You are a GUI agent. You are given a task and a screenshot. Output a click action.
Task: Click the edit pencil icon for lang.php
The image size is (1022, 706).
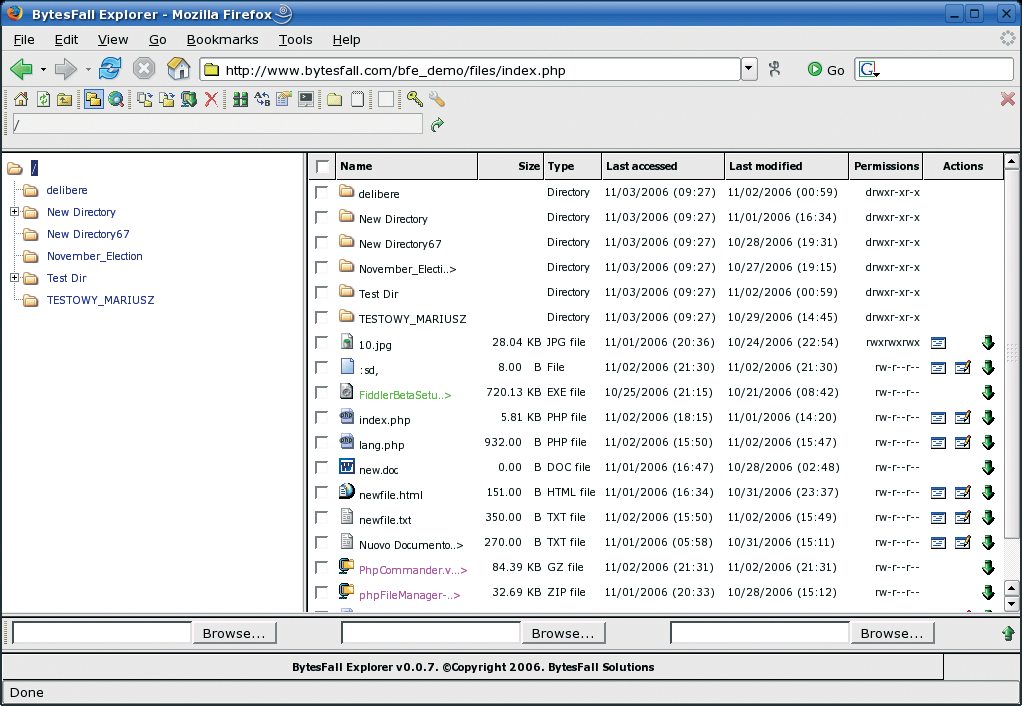click(963, 442)
